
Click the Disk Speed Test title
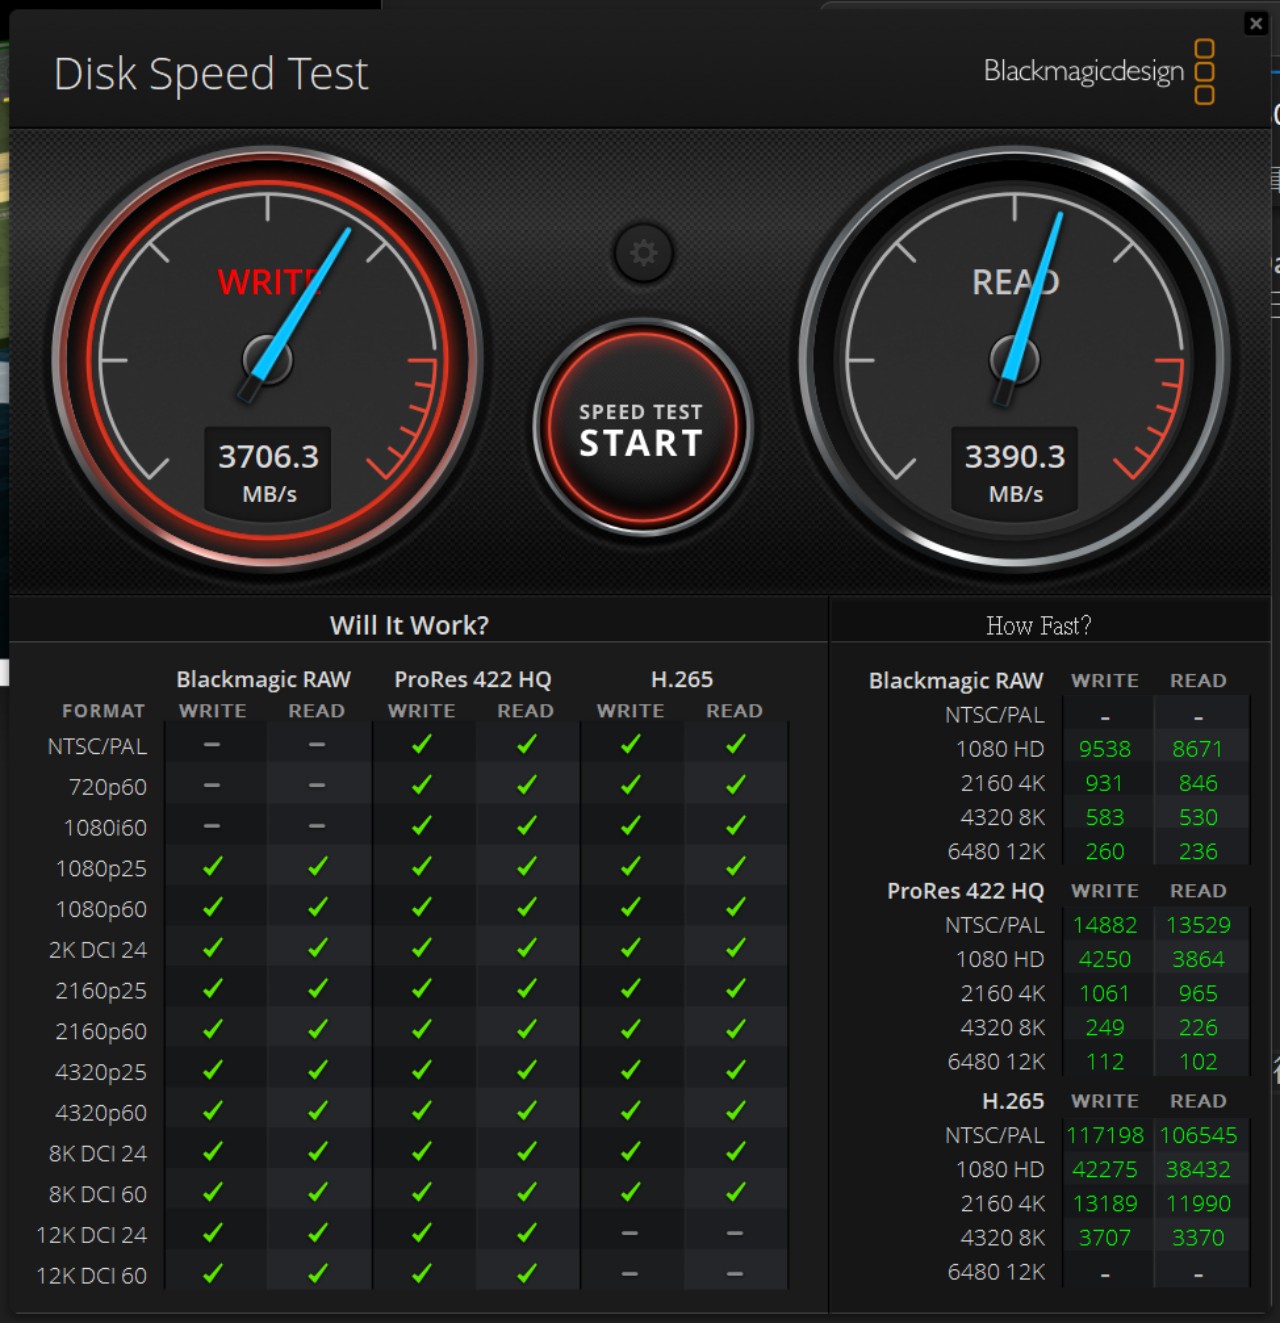(x=211, y=74)
